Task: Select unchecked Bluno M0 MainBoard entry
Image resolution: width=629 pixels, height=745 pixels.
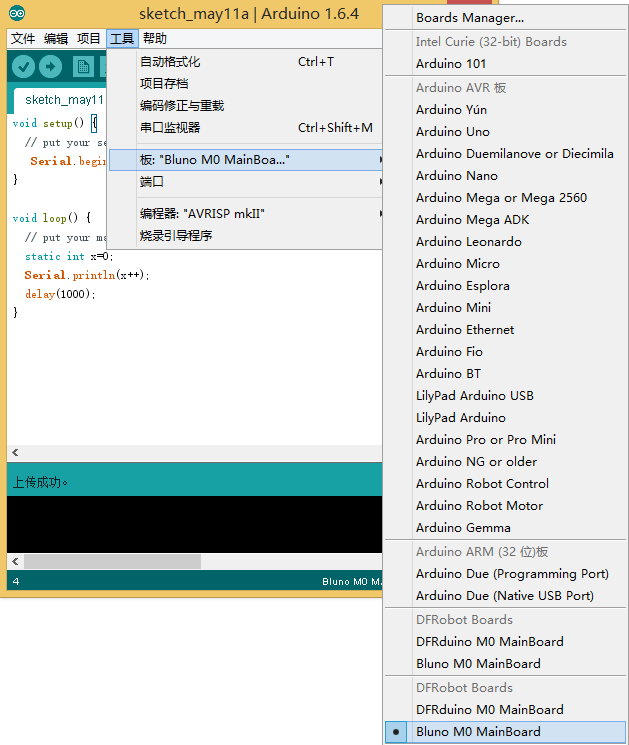Action: coord(505,664)
